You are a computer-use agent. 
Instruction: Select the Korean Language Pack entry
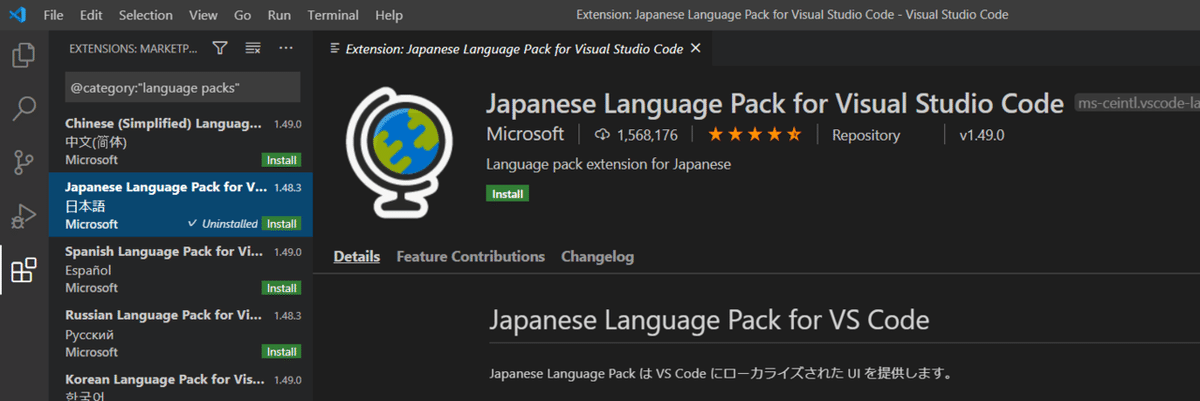(182, 385)
